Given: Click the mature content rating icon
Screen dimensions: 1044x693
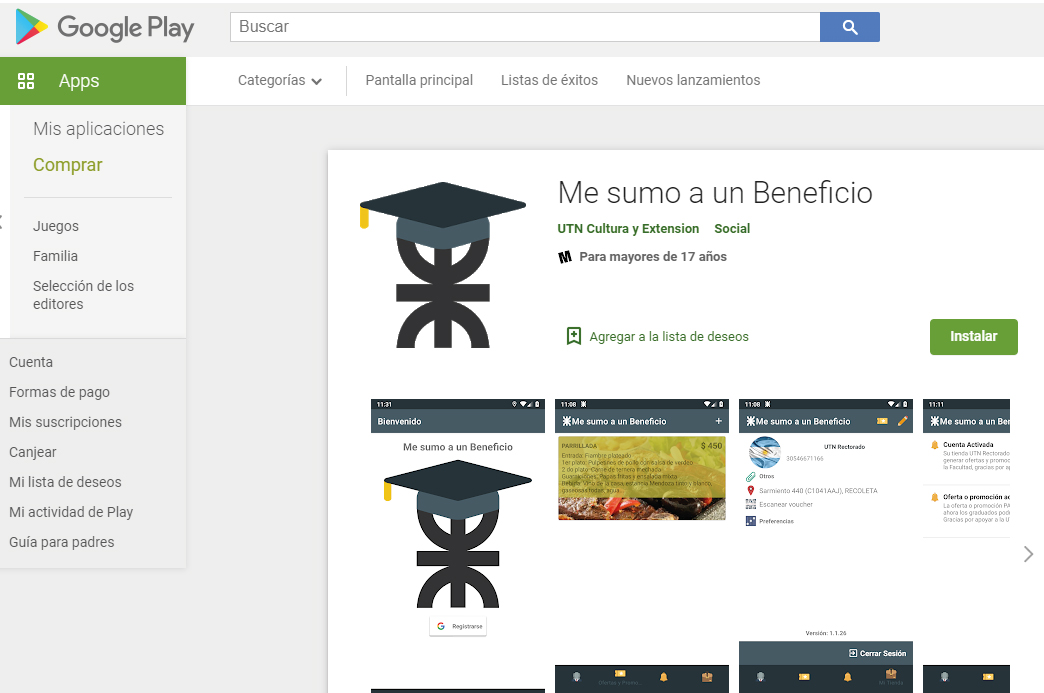Looking at the screenshot, I should coord(565,257).
